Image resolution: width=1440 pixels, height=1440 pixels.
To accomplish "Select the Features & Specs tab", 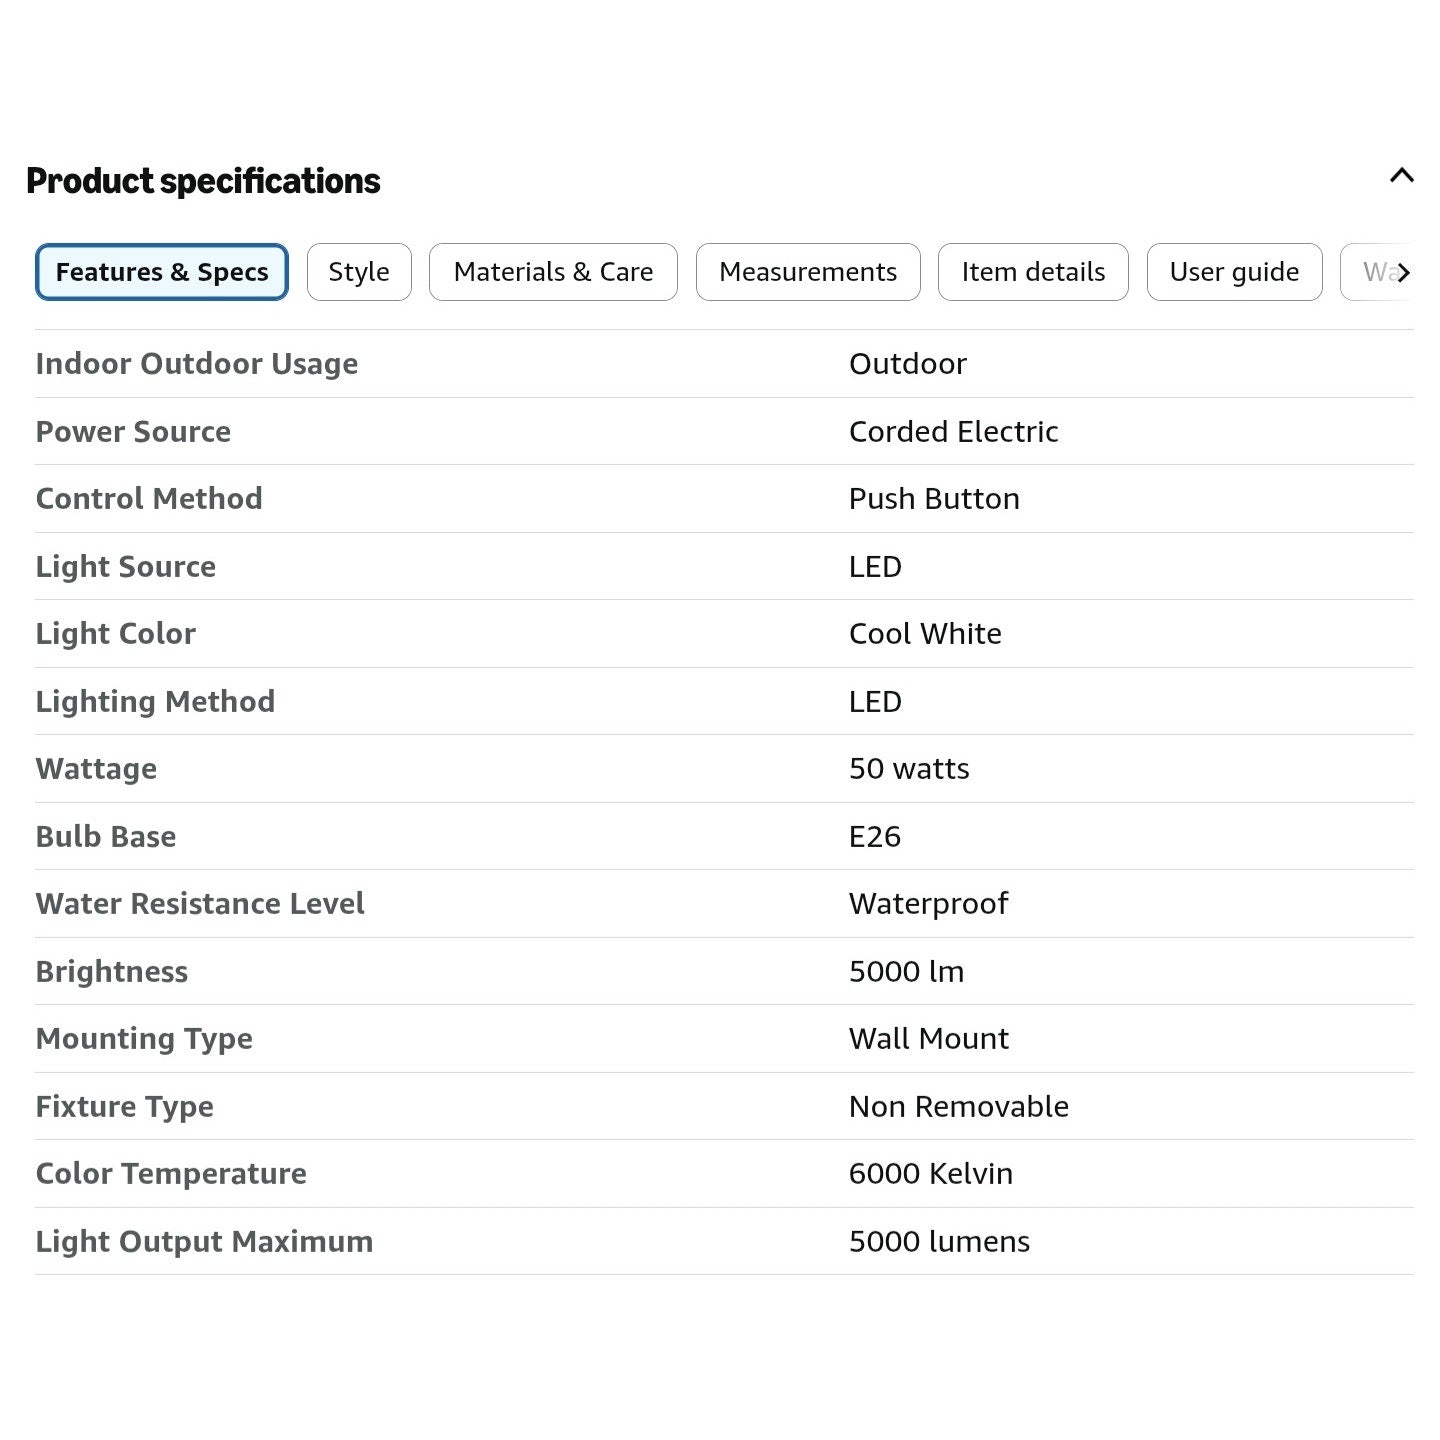I will (162, 272).
